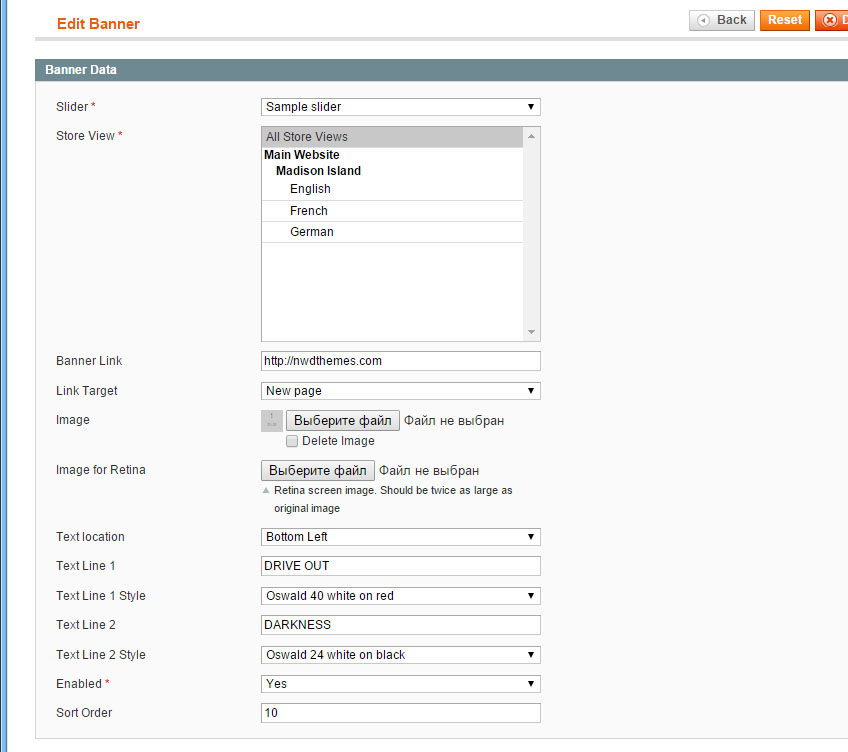Click the red delete circle-X icon
Image resolution: width=848 pixels, height=752 pixels.
(x=830, y=21)
